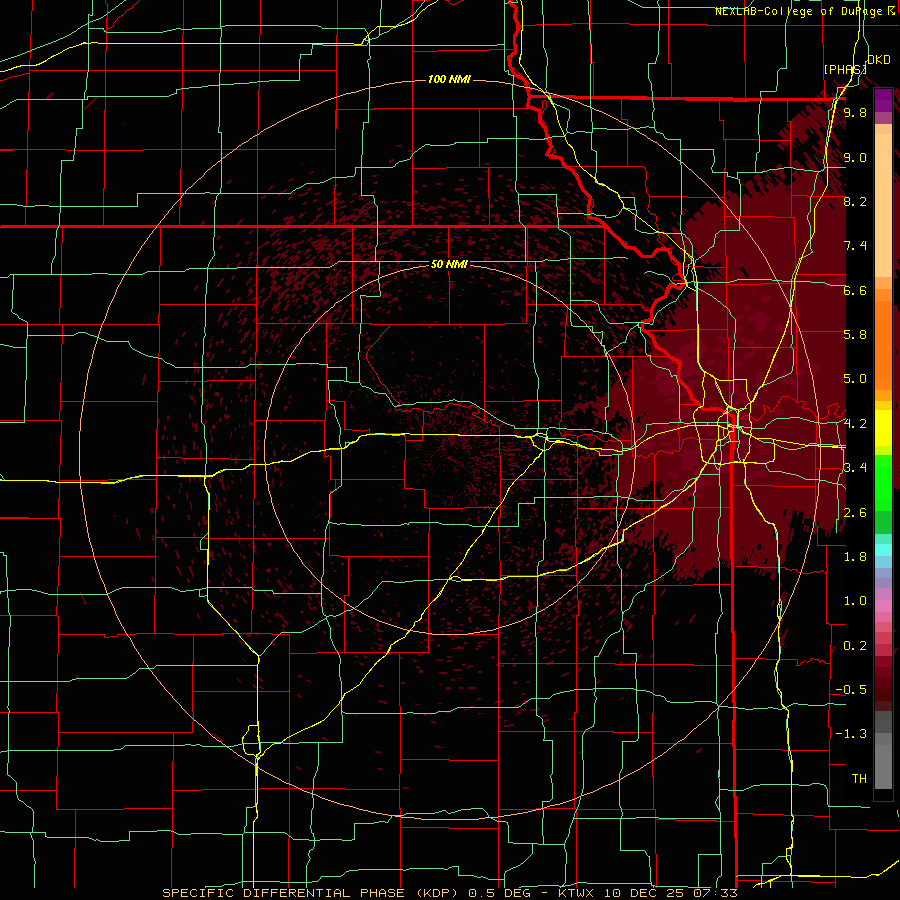Click the 5.0 value on the scale
900x900 pixels.
click(855, 379)
